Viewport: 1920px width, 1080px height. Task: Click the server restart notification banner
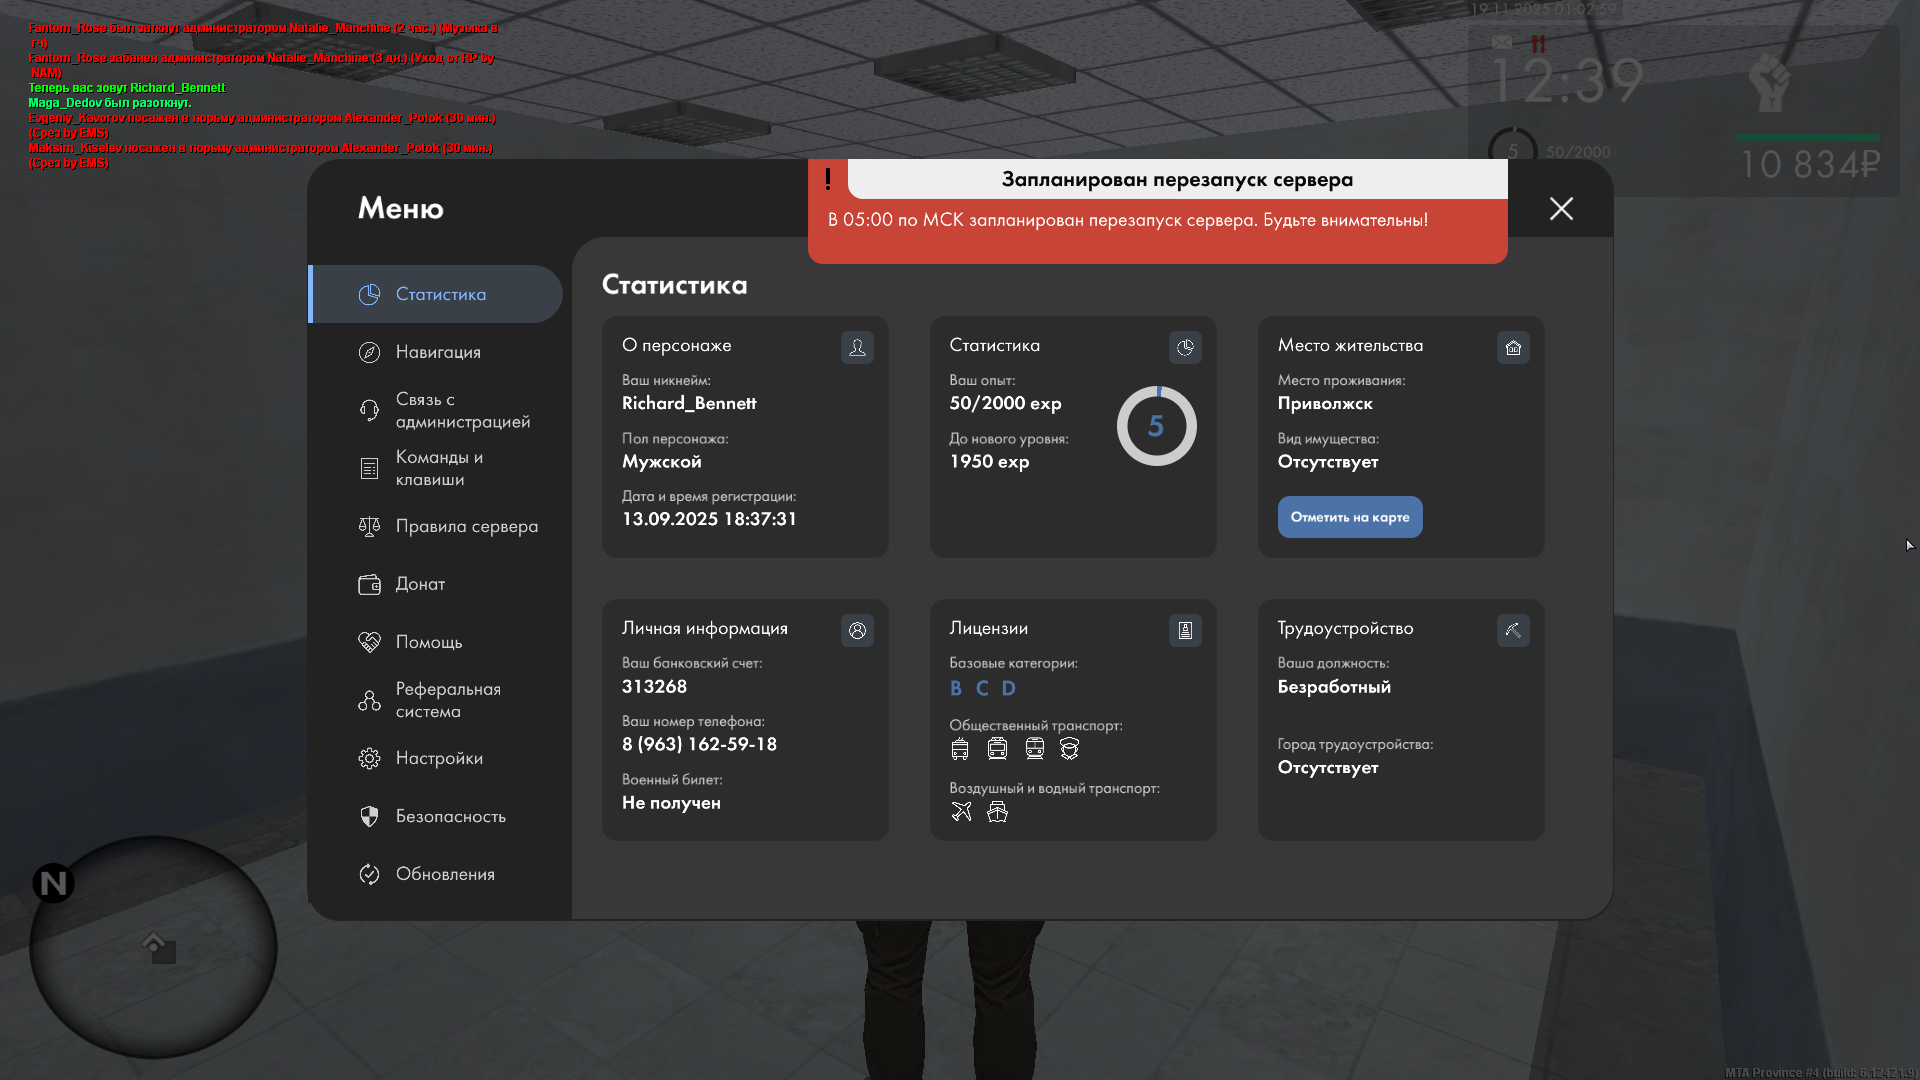point(1157,219)
